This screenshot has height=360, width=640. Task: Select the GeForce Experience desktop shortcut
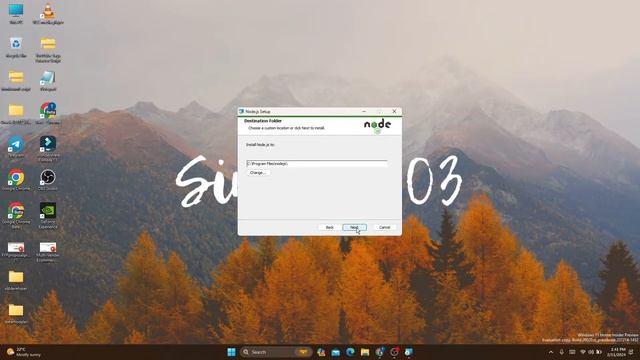coord(48,215)
